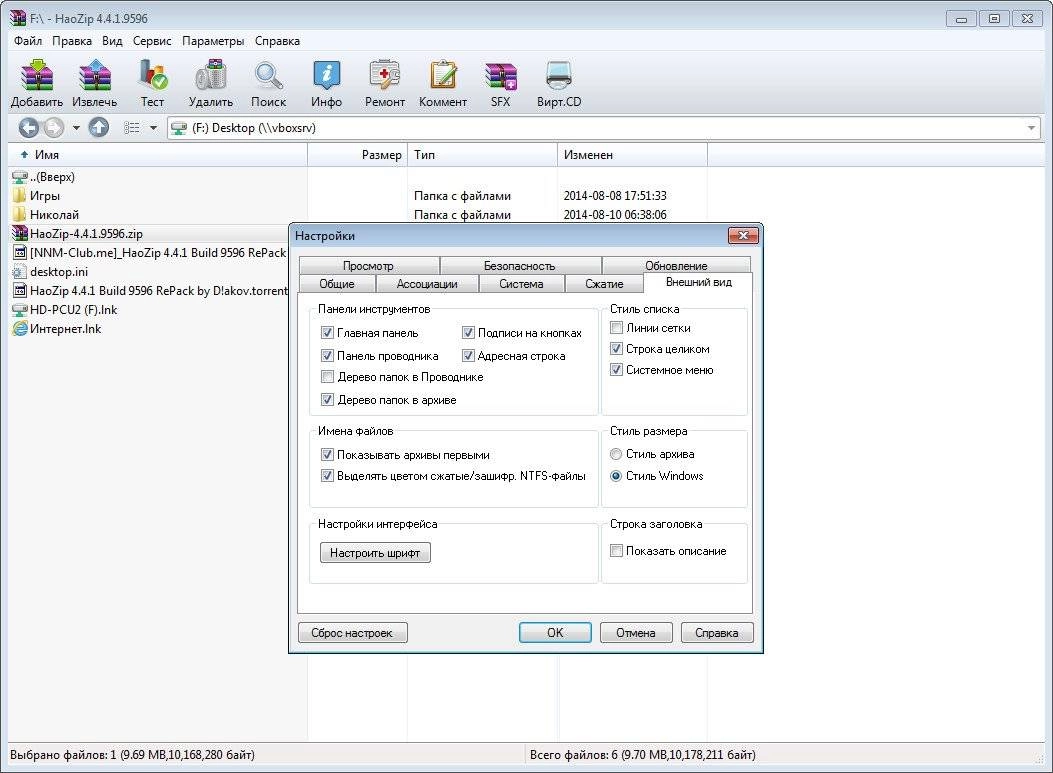1053x773 pixels.
Task: Open the Коммент comment tool
Action: pyautogui.click(x=443, y=75)
